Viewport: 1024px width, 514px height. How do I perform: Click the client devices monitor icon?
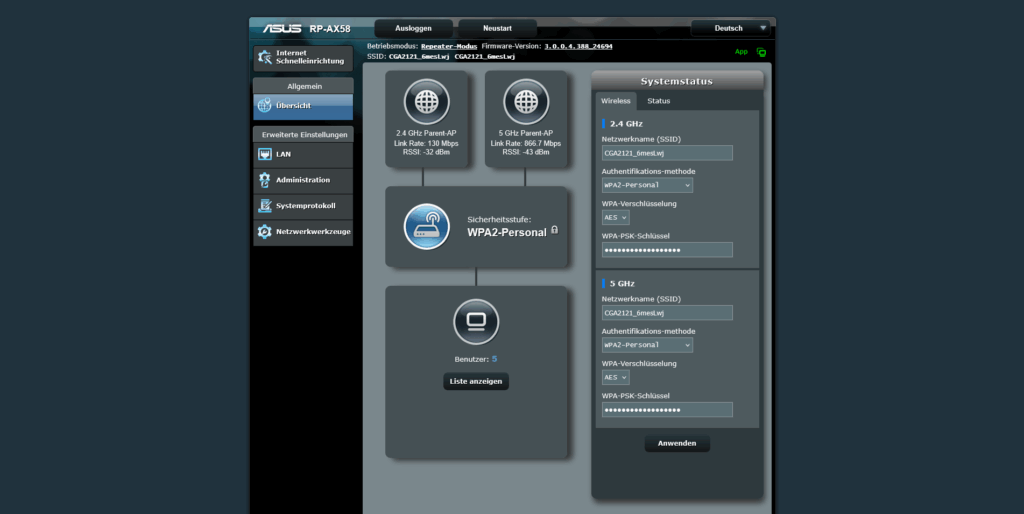click(x=475, y=321)
